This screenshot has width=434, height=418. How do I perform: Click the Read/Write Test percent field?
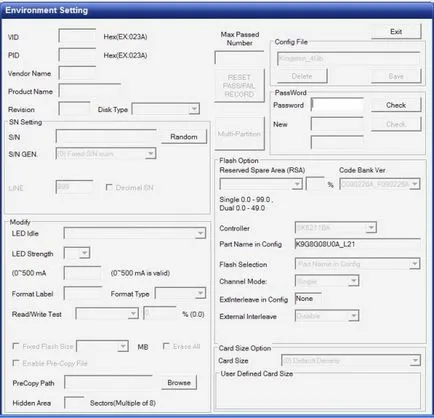160,313
